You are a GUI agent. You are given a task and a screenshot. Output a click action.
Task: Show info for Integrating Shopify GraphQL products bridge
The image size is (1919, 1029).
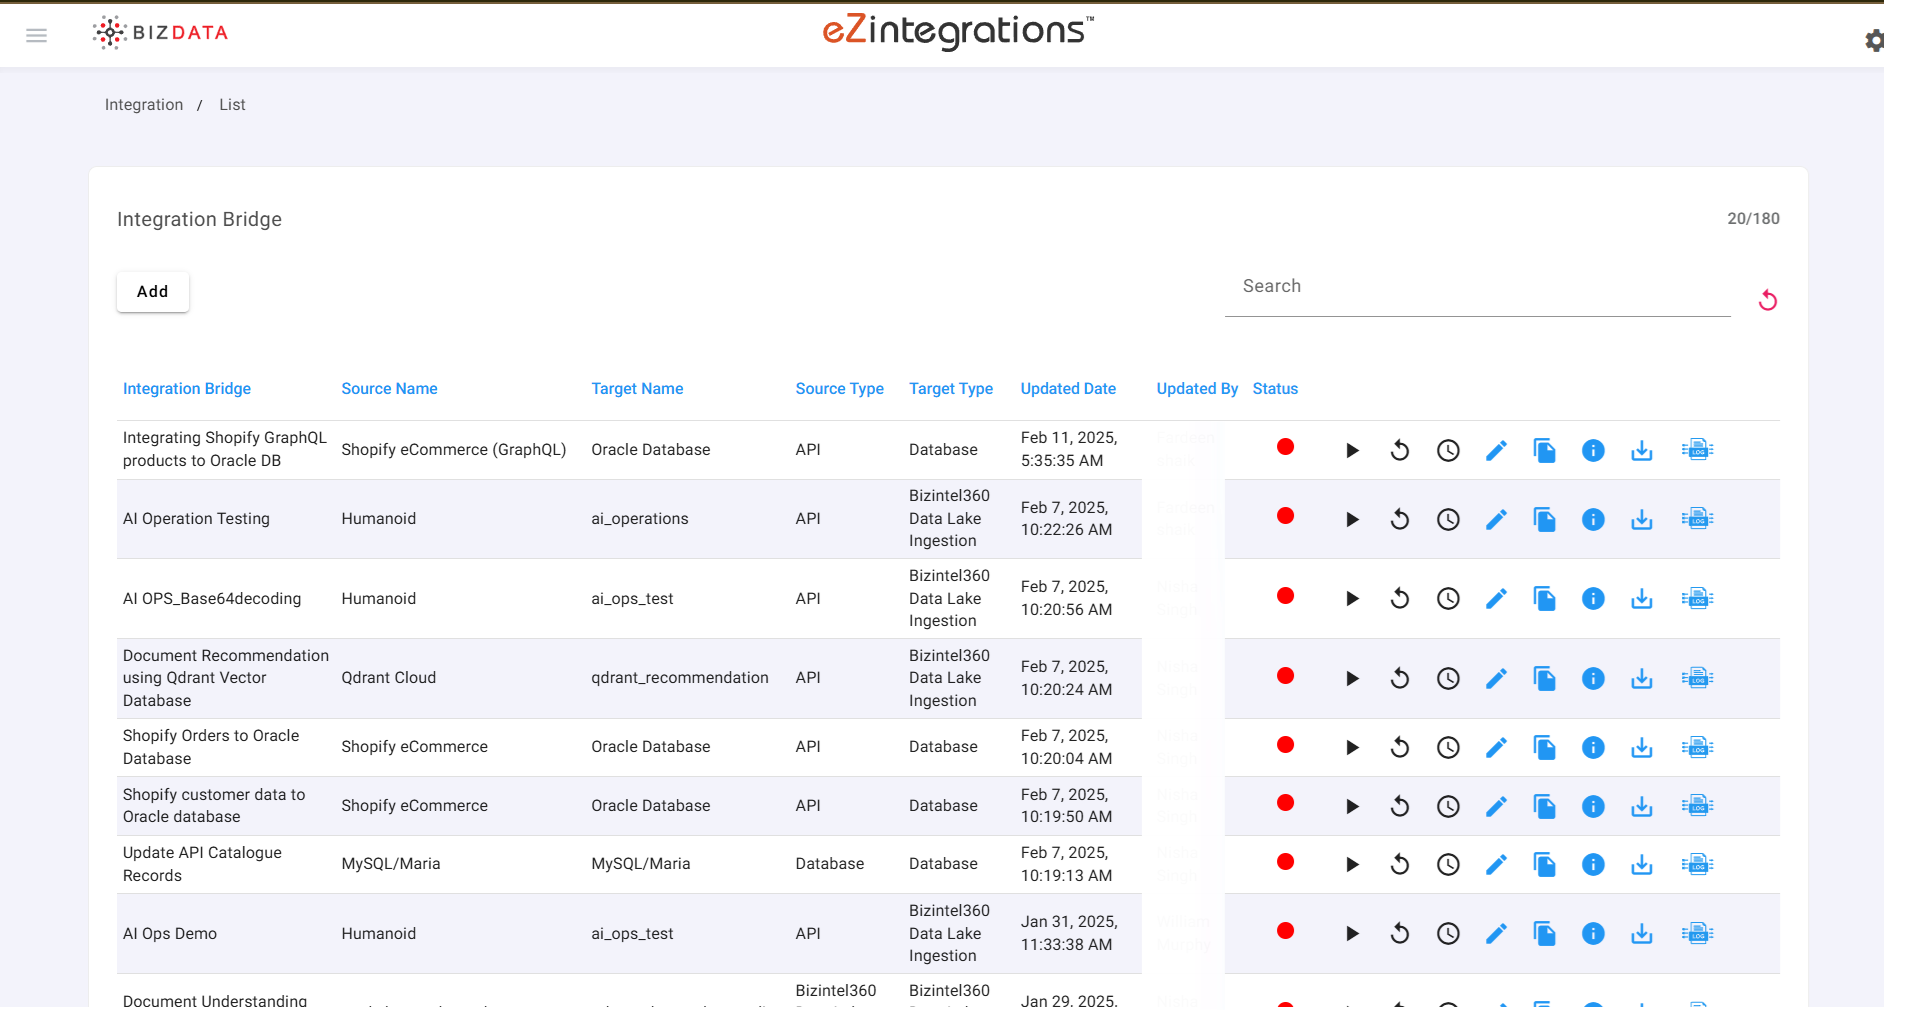[x=1593, y=450]
